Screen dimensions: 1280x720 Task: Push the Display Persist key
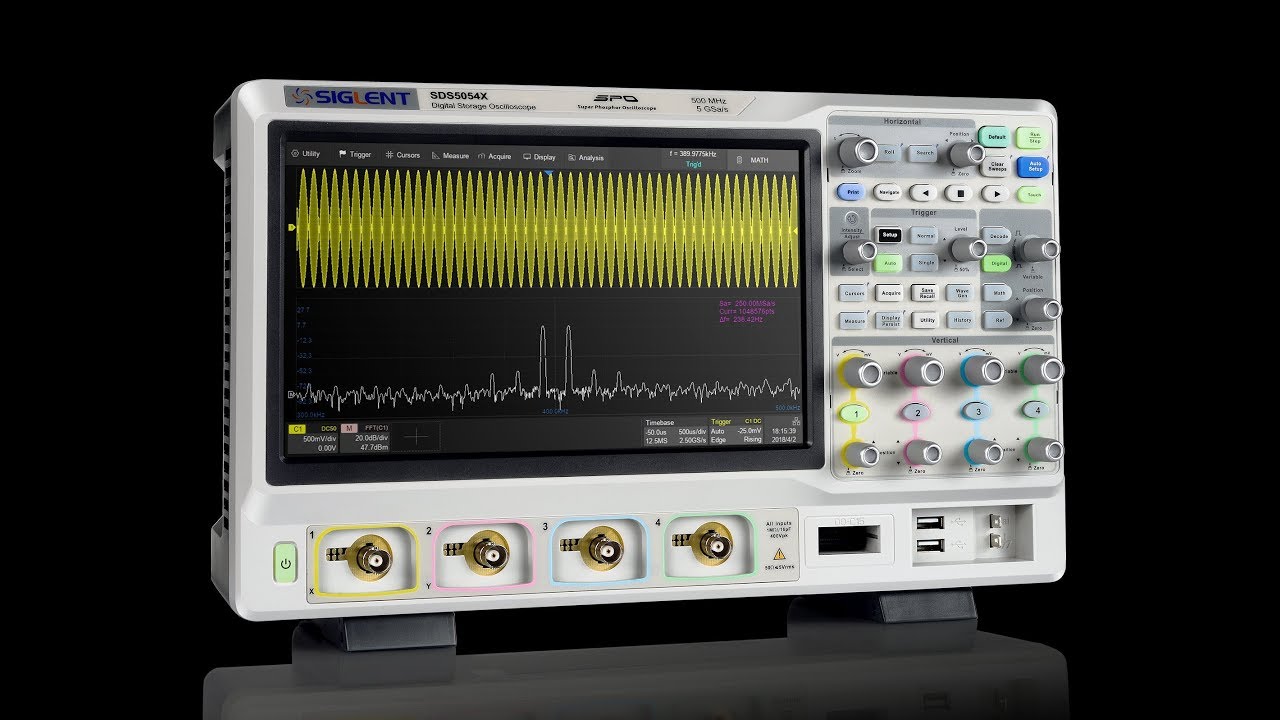(890, 321)
